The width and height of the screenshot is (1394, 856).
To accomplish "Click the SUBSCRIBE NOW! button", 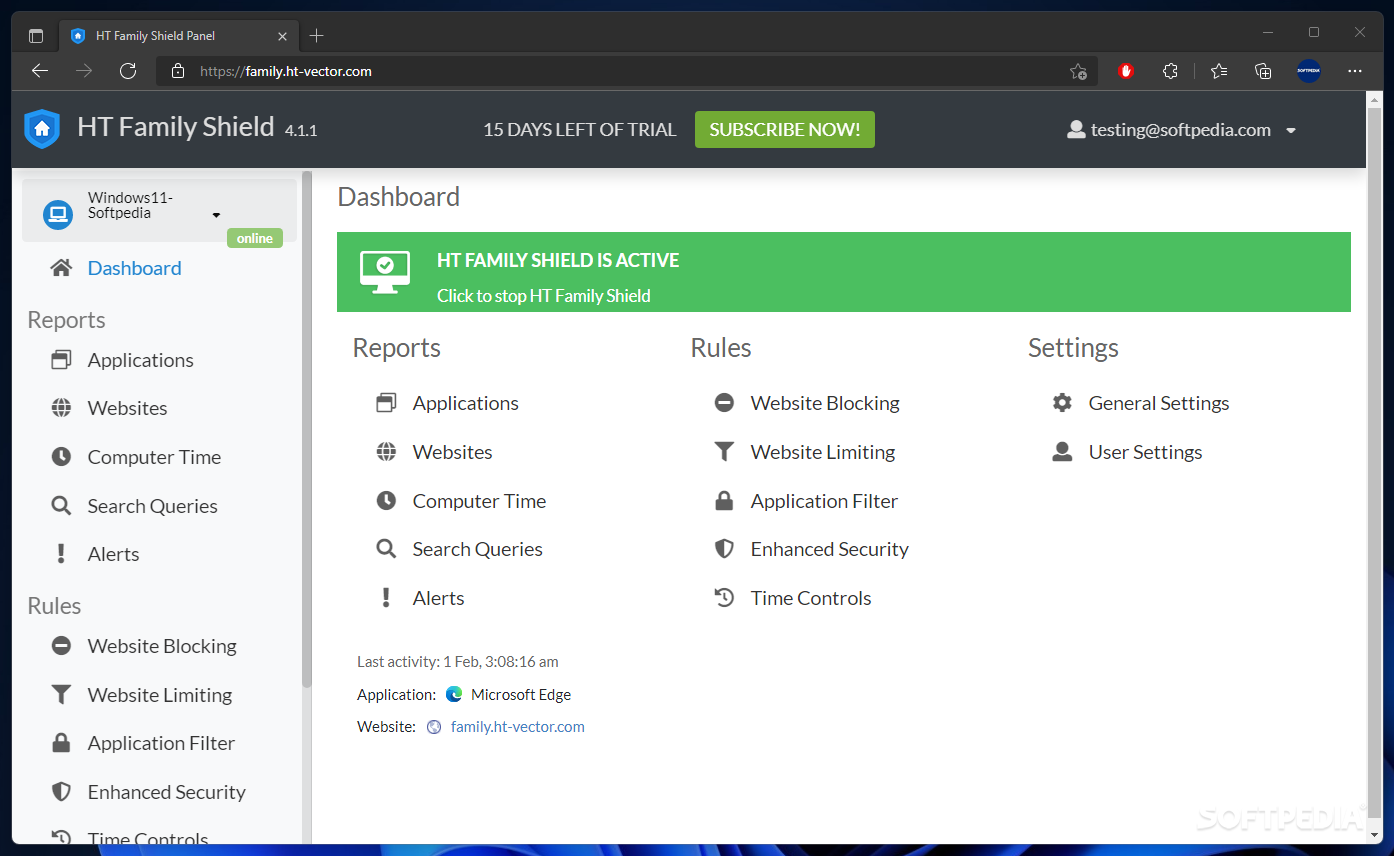I will [785, 130].
